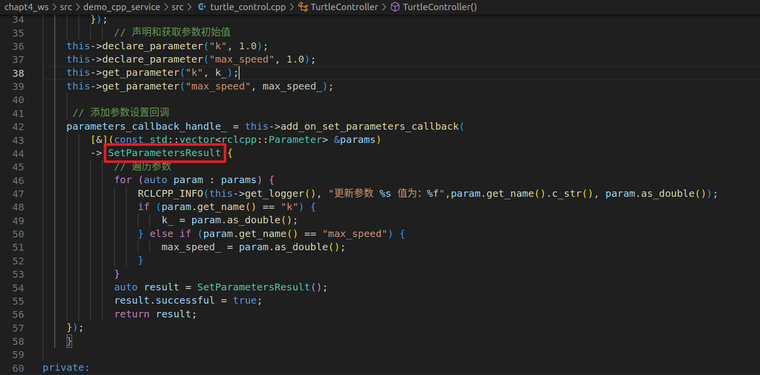Image resolution: width=760 pixels, height=375 pixels.
Task: Click line number 34 in the gutter
Action: pyautogui.click(x=18, y=19)
